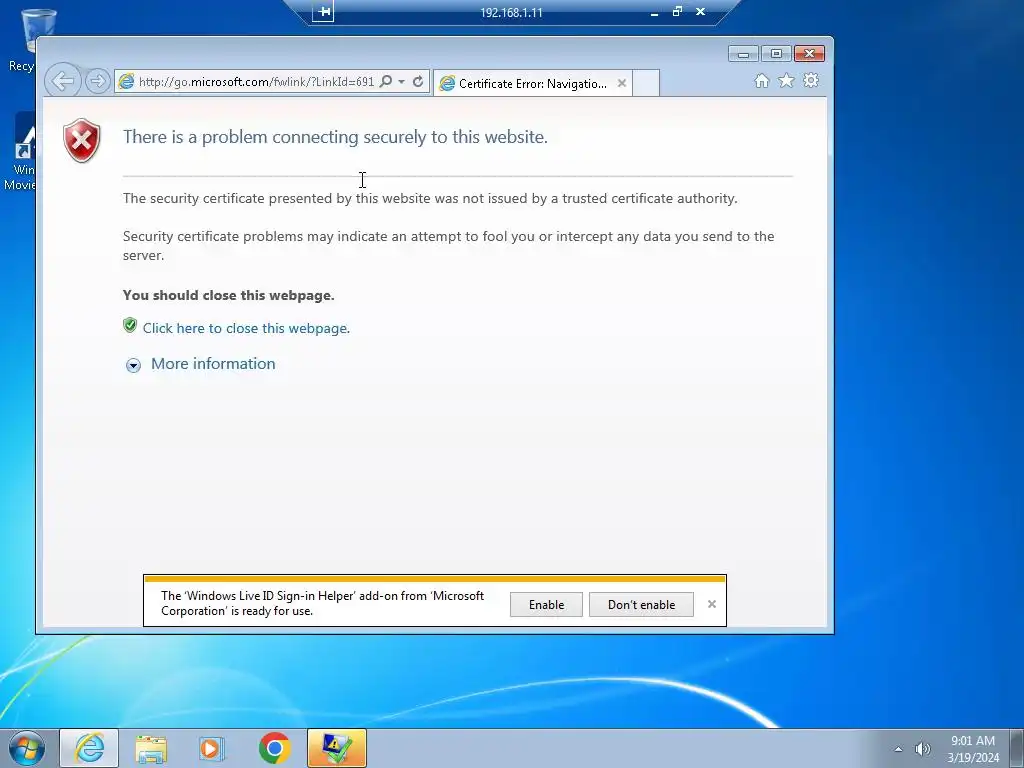Go forward with the Forward arrow
The width and height of the screenshot is (1024, 768).
click(x=97, y=81)
